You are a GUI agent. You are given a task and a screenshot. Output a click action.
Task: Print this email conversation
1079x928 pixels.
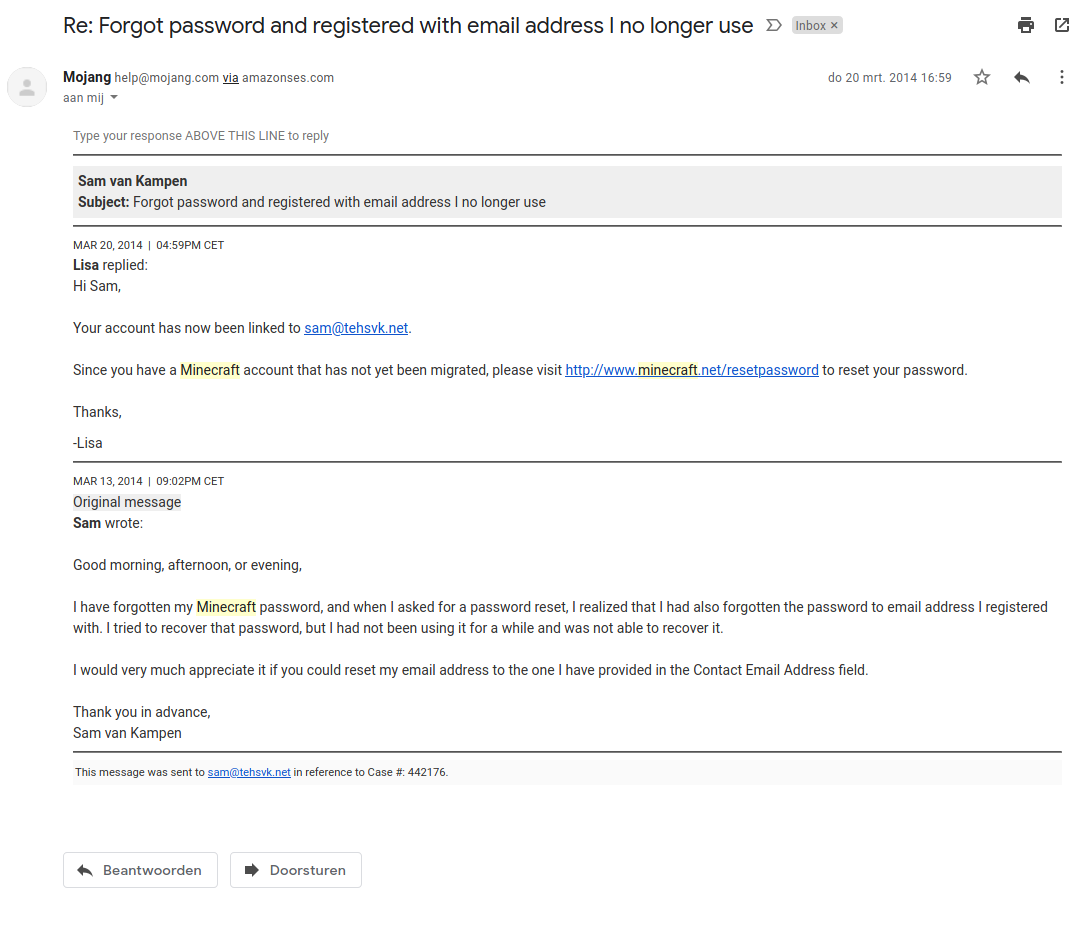click(x=1026, y=26)
